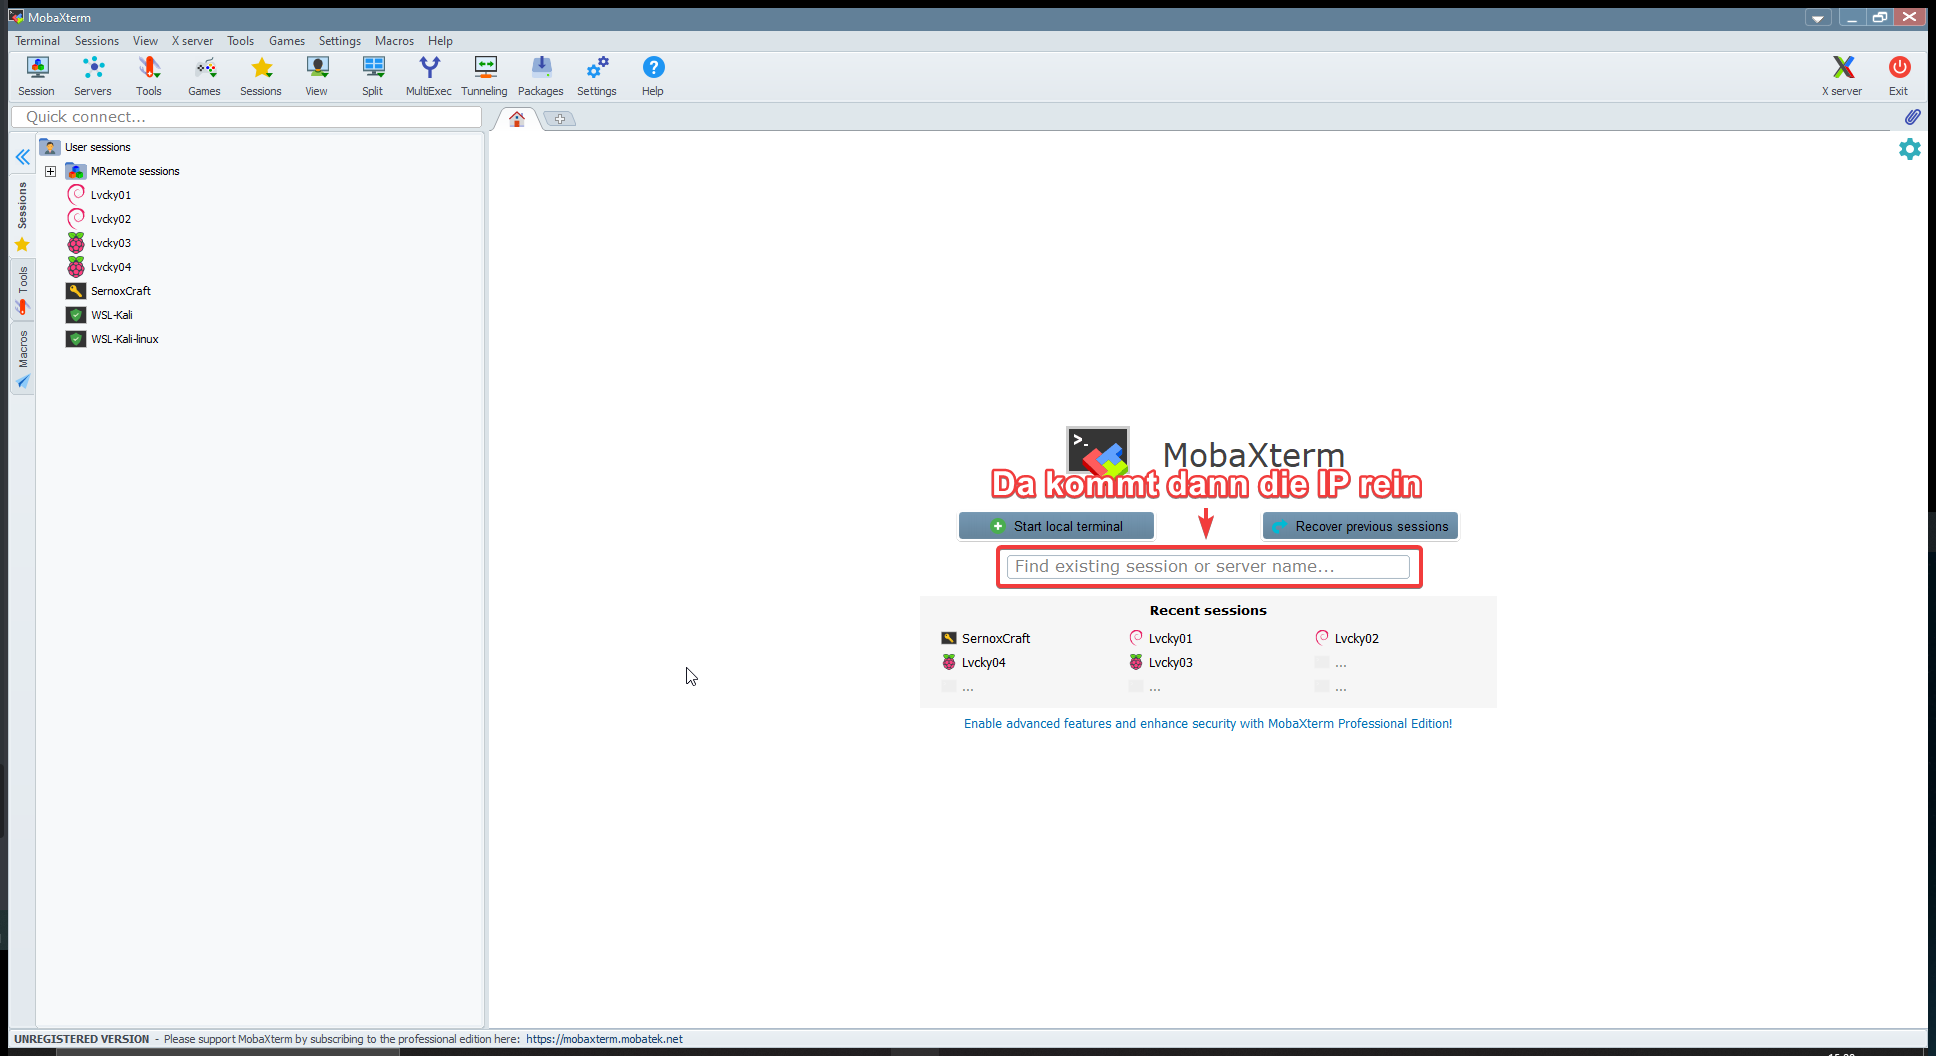Click Recover previous sessions button
This screenshot has height=1056, width=1936.
click(x=1360, y=526)
